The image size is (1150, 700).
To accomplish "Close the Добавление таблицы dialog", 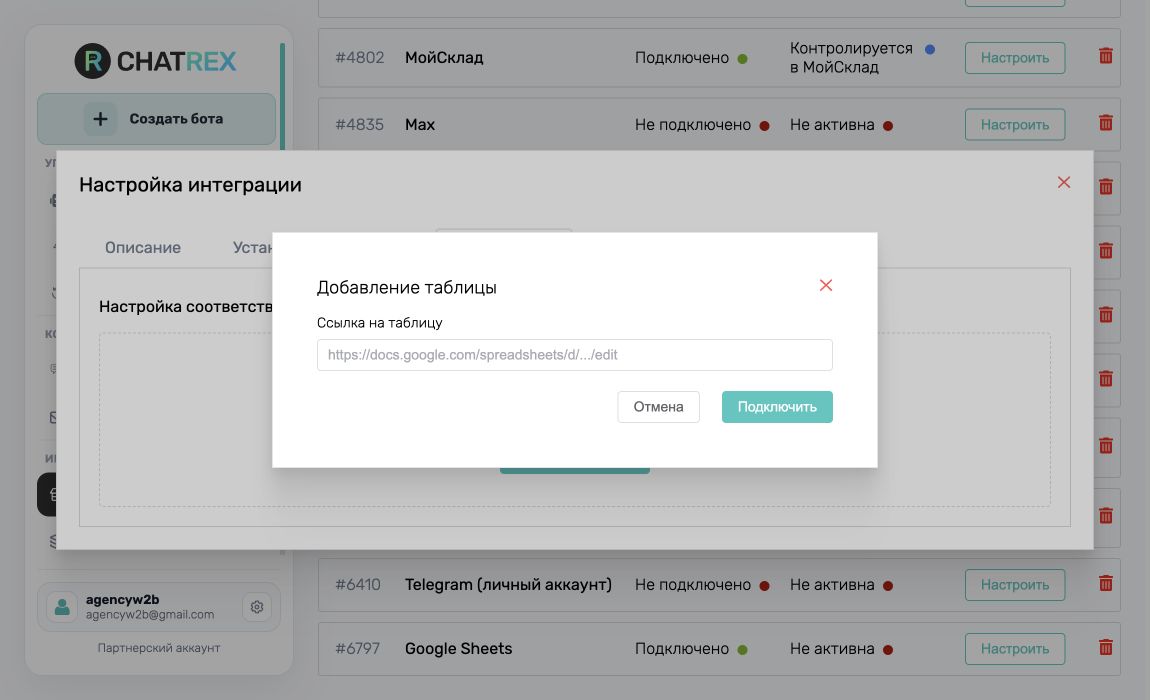I will point(826,285).
